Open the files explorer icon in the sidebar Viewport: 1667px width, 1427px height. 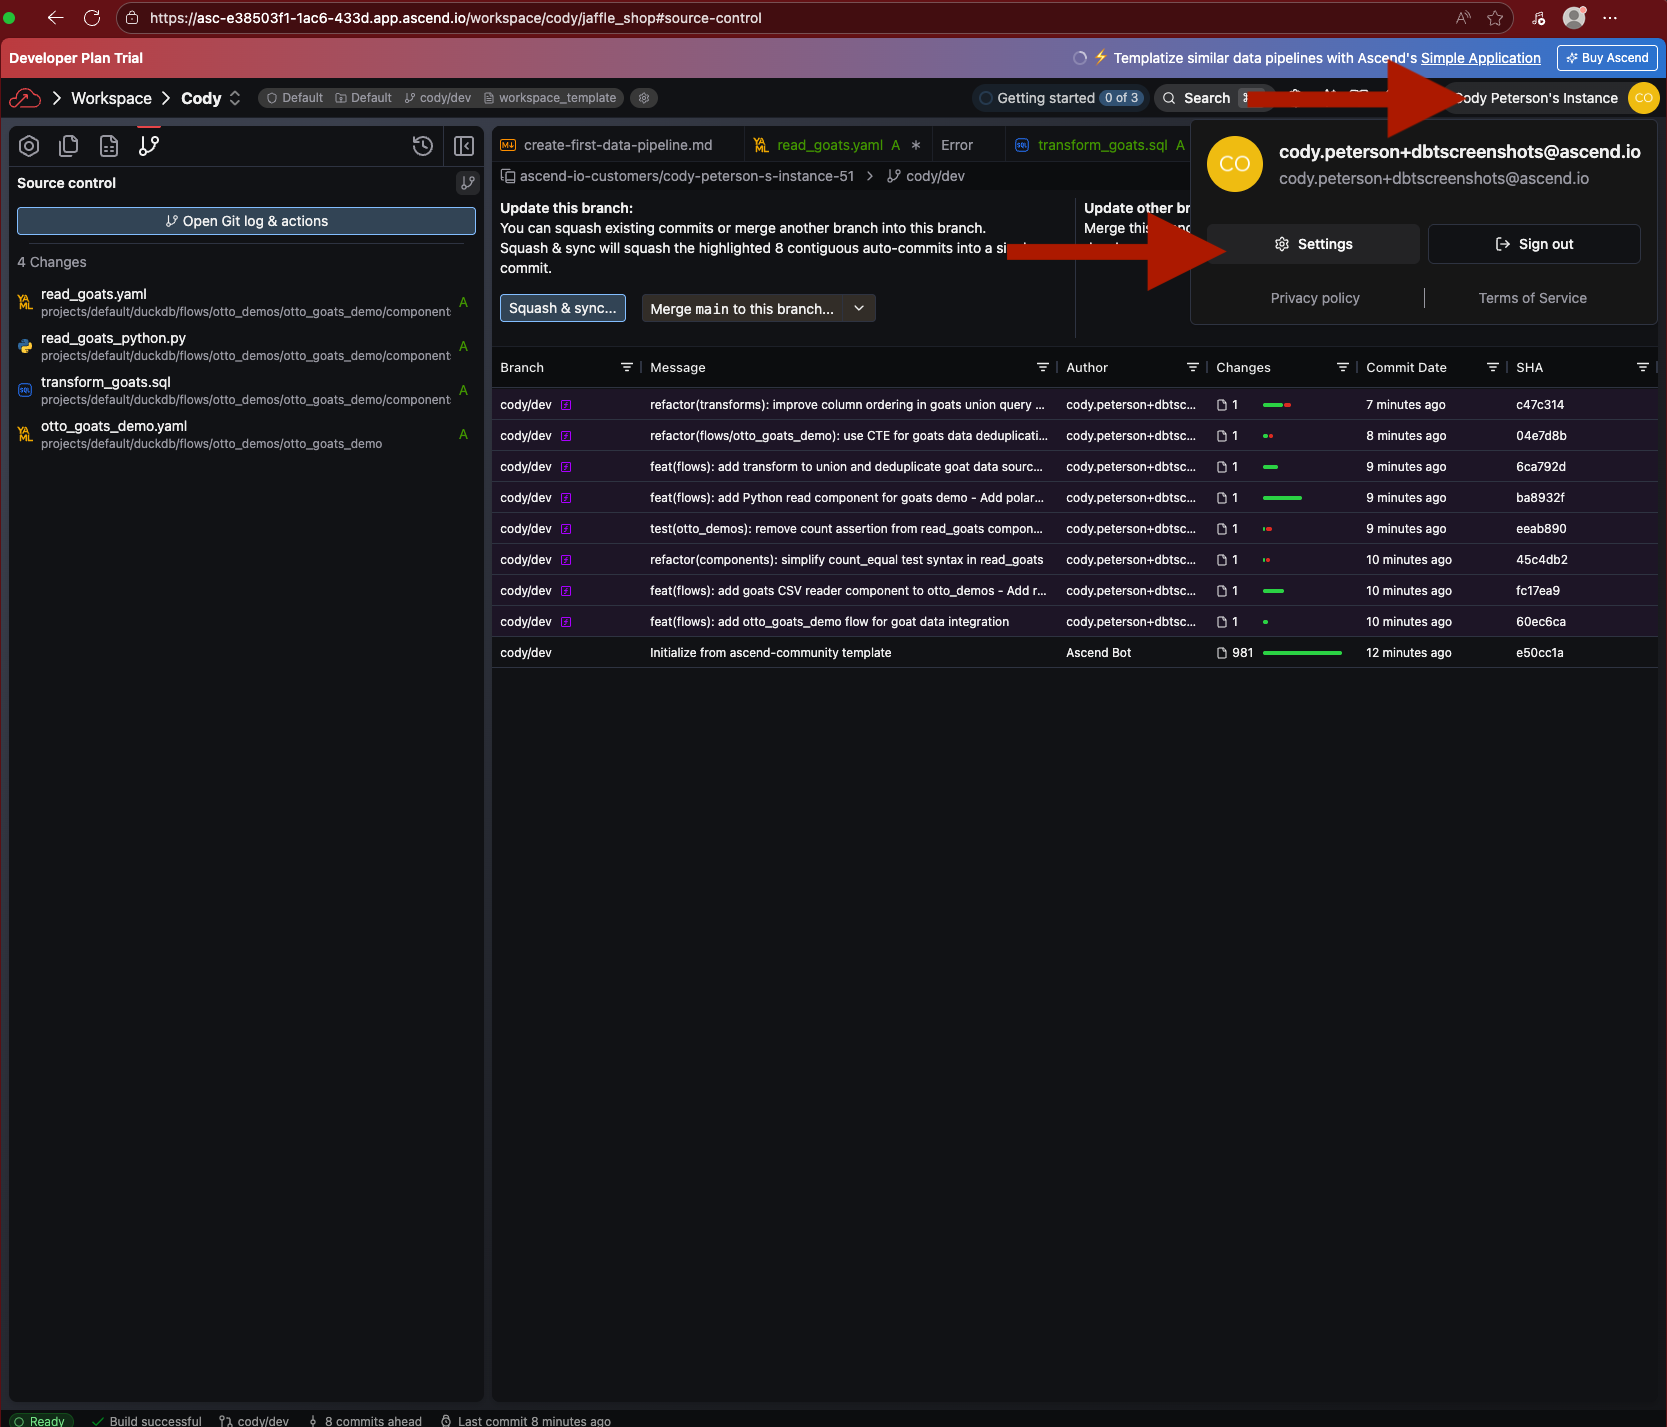(69, 146)
